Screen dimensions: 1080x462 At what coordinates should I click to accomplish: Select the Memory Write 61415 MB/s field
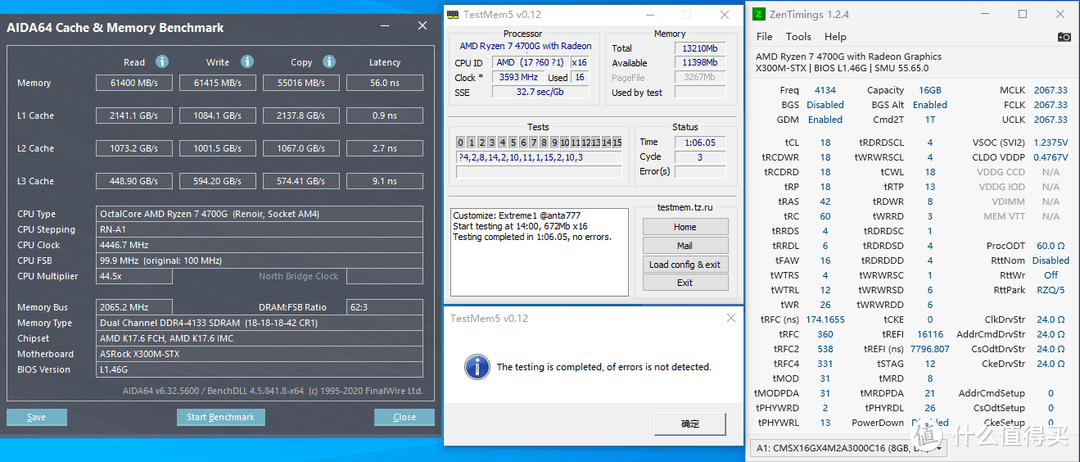coord(219,83)
